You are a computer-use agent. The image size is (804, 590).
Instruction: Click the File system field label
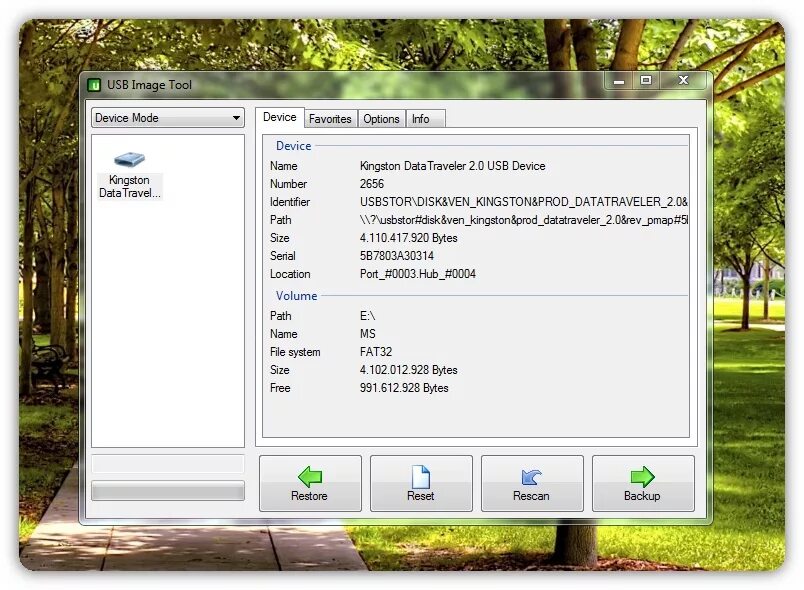[295, 352]
